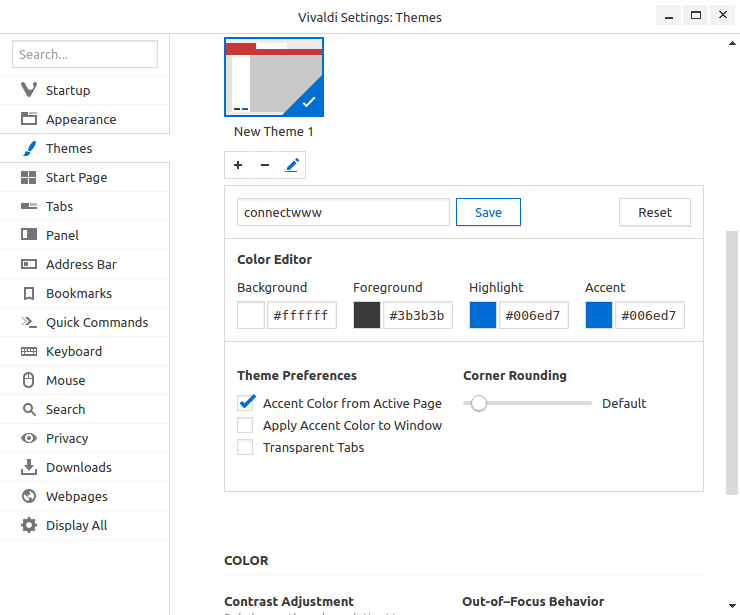740x615 pixels.
Task: Click the Appearance window icon
Action: (29, 119)
